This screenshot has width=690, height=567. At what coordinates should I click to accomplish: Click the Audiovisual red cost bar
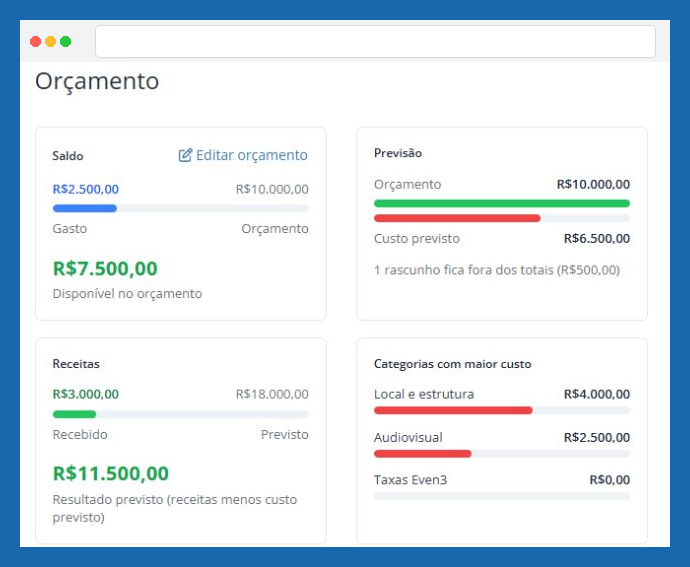coord(422,453)
